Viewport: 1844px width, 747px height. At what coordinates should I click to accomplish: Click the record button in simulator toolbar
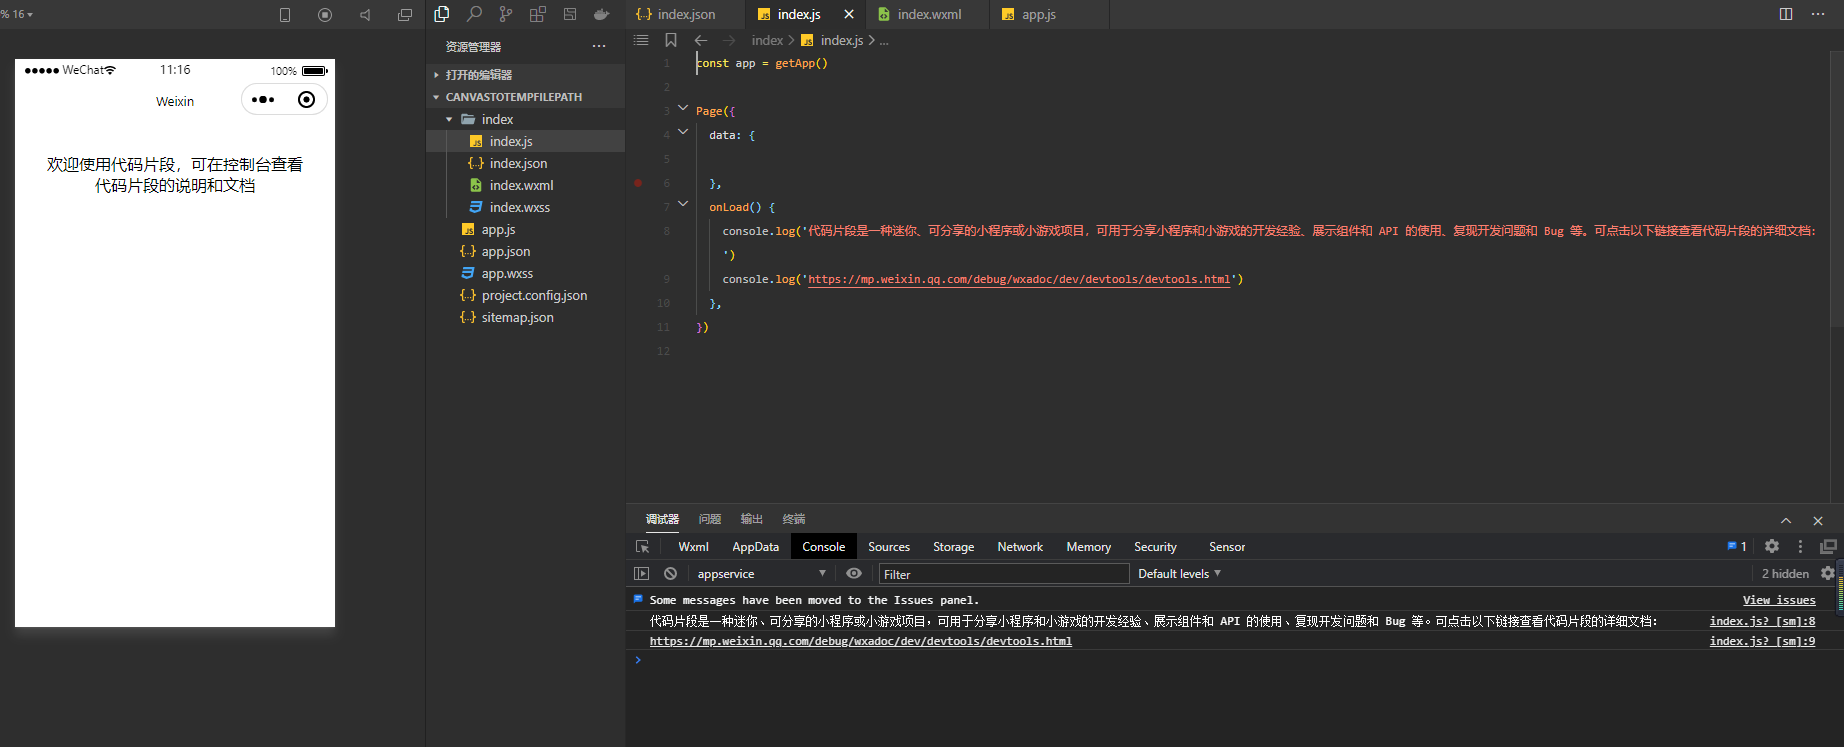[325, 15]
